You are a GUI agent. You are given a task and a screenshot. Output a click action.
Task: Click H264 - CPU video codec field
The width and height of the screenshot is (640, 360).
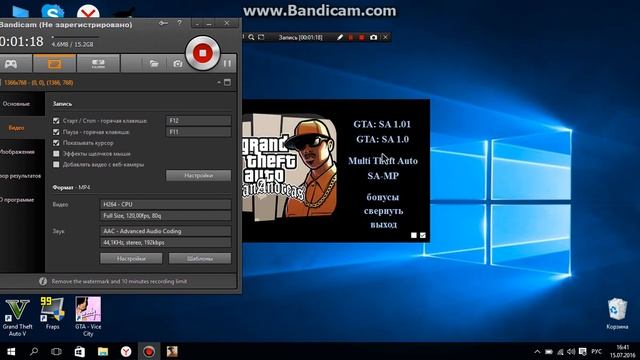click(x=165, y=204)
